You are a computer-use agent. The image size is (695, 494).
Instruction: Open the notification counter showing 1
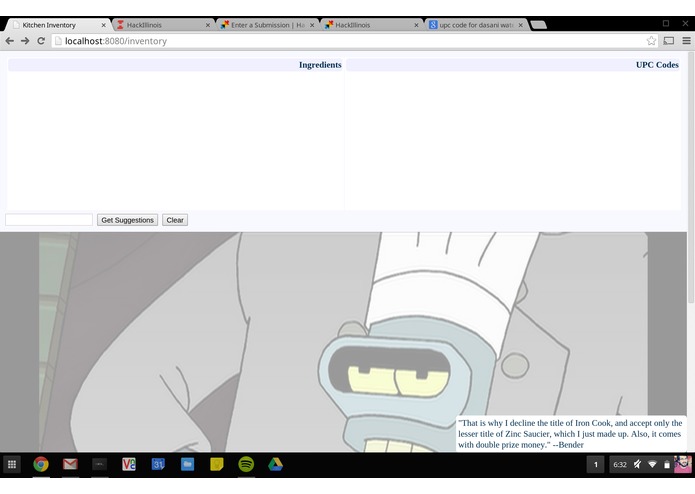pyautogui.click(x=596, y=464)
